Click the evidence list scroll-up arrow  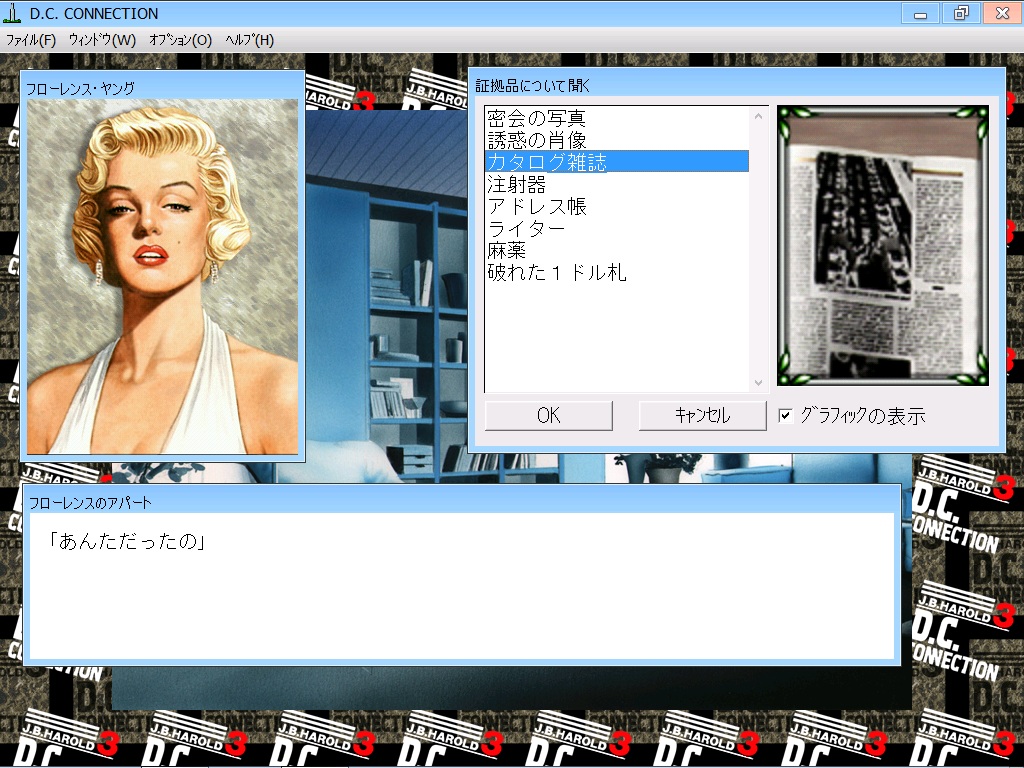[758, 116]
